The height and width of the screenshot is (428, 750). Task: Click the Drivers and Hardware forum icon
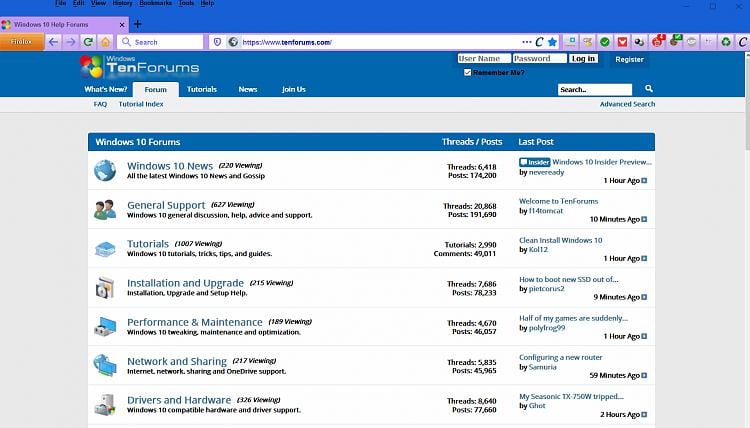pos(105,405)
